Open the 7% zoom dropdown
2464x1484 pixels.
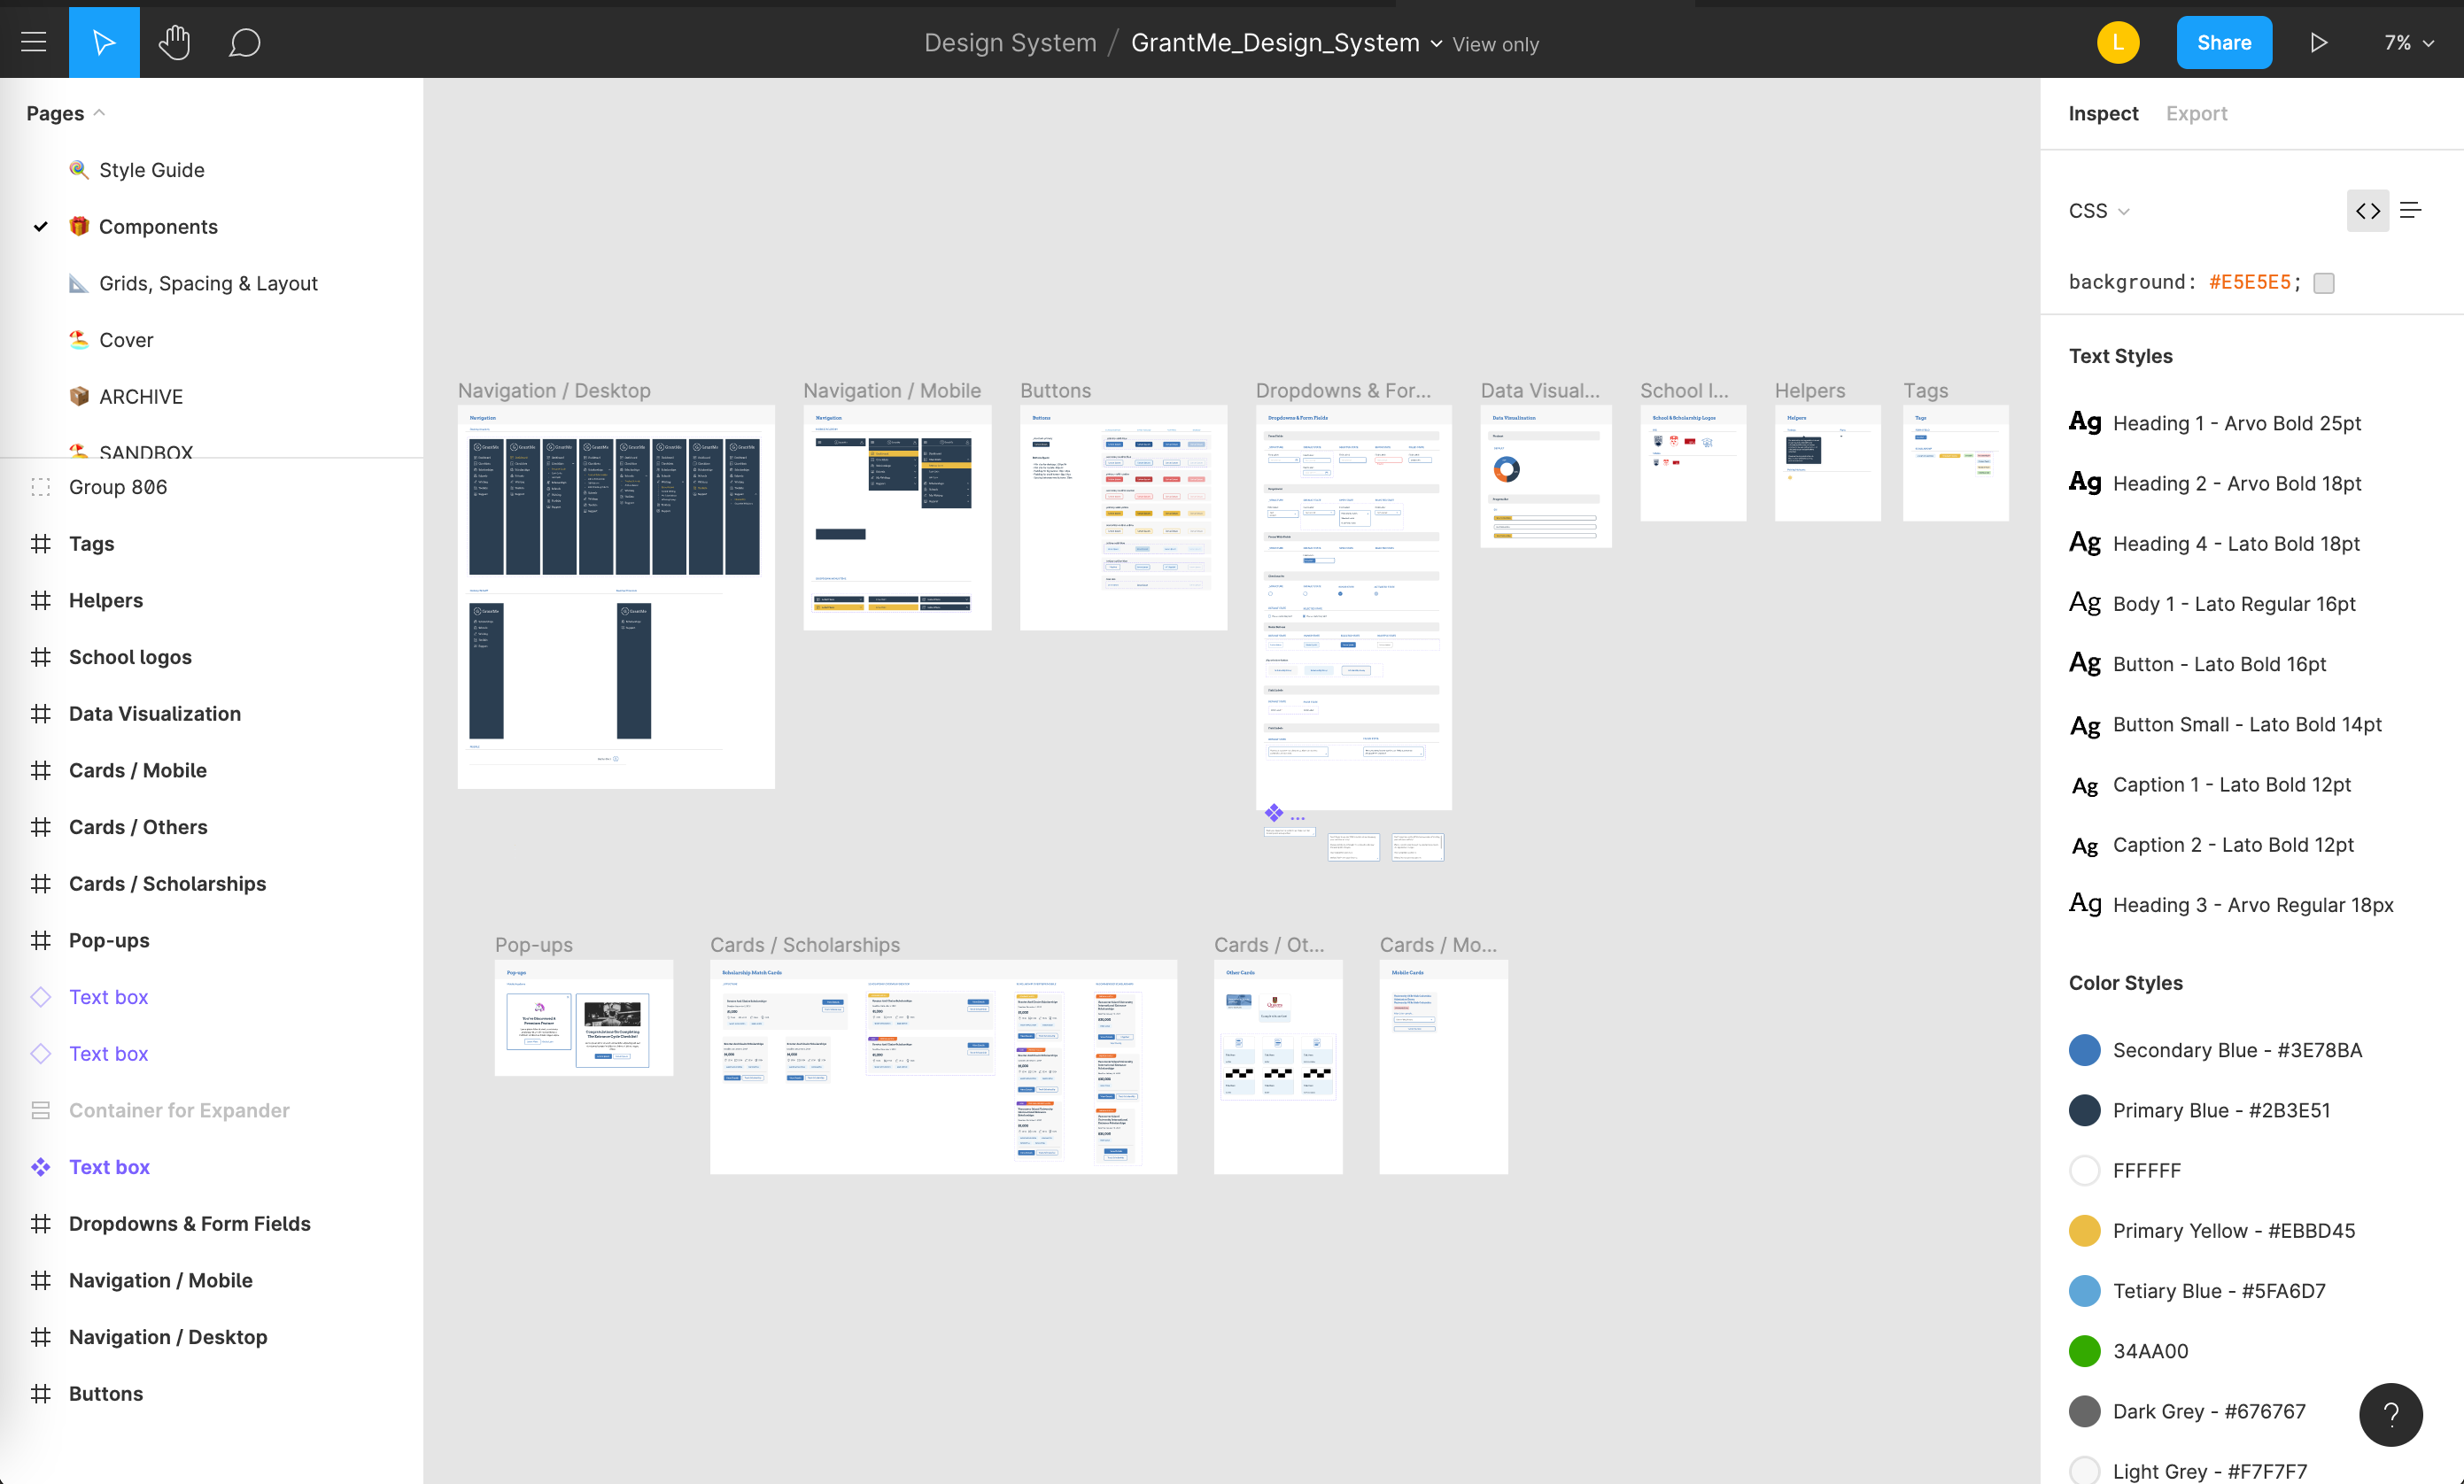(2408, 42)
